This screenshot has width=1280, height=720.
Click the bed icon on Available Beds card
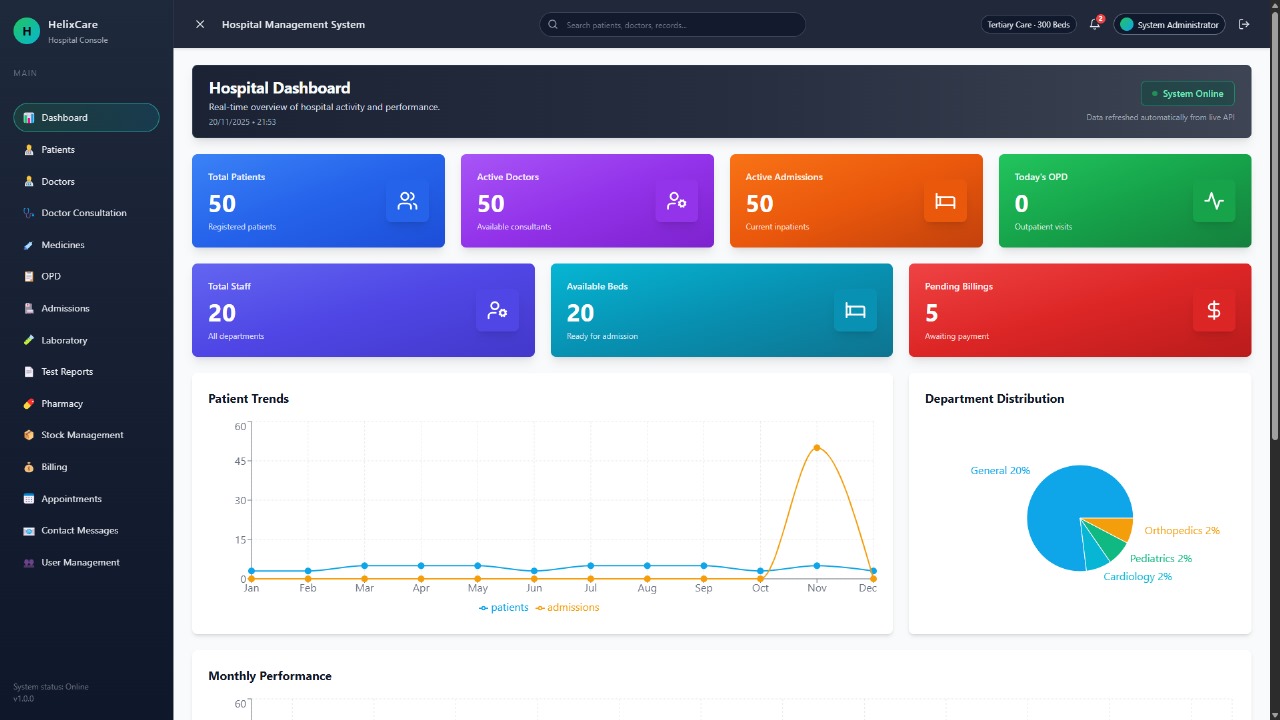tap(855, 310)
